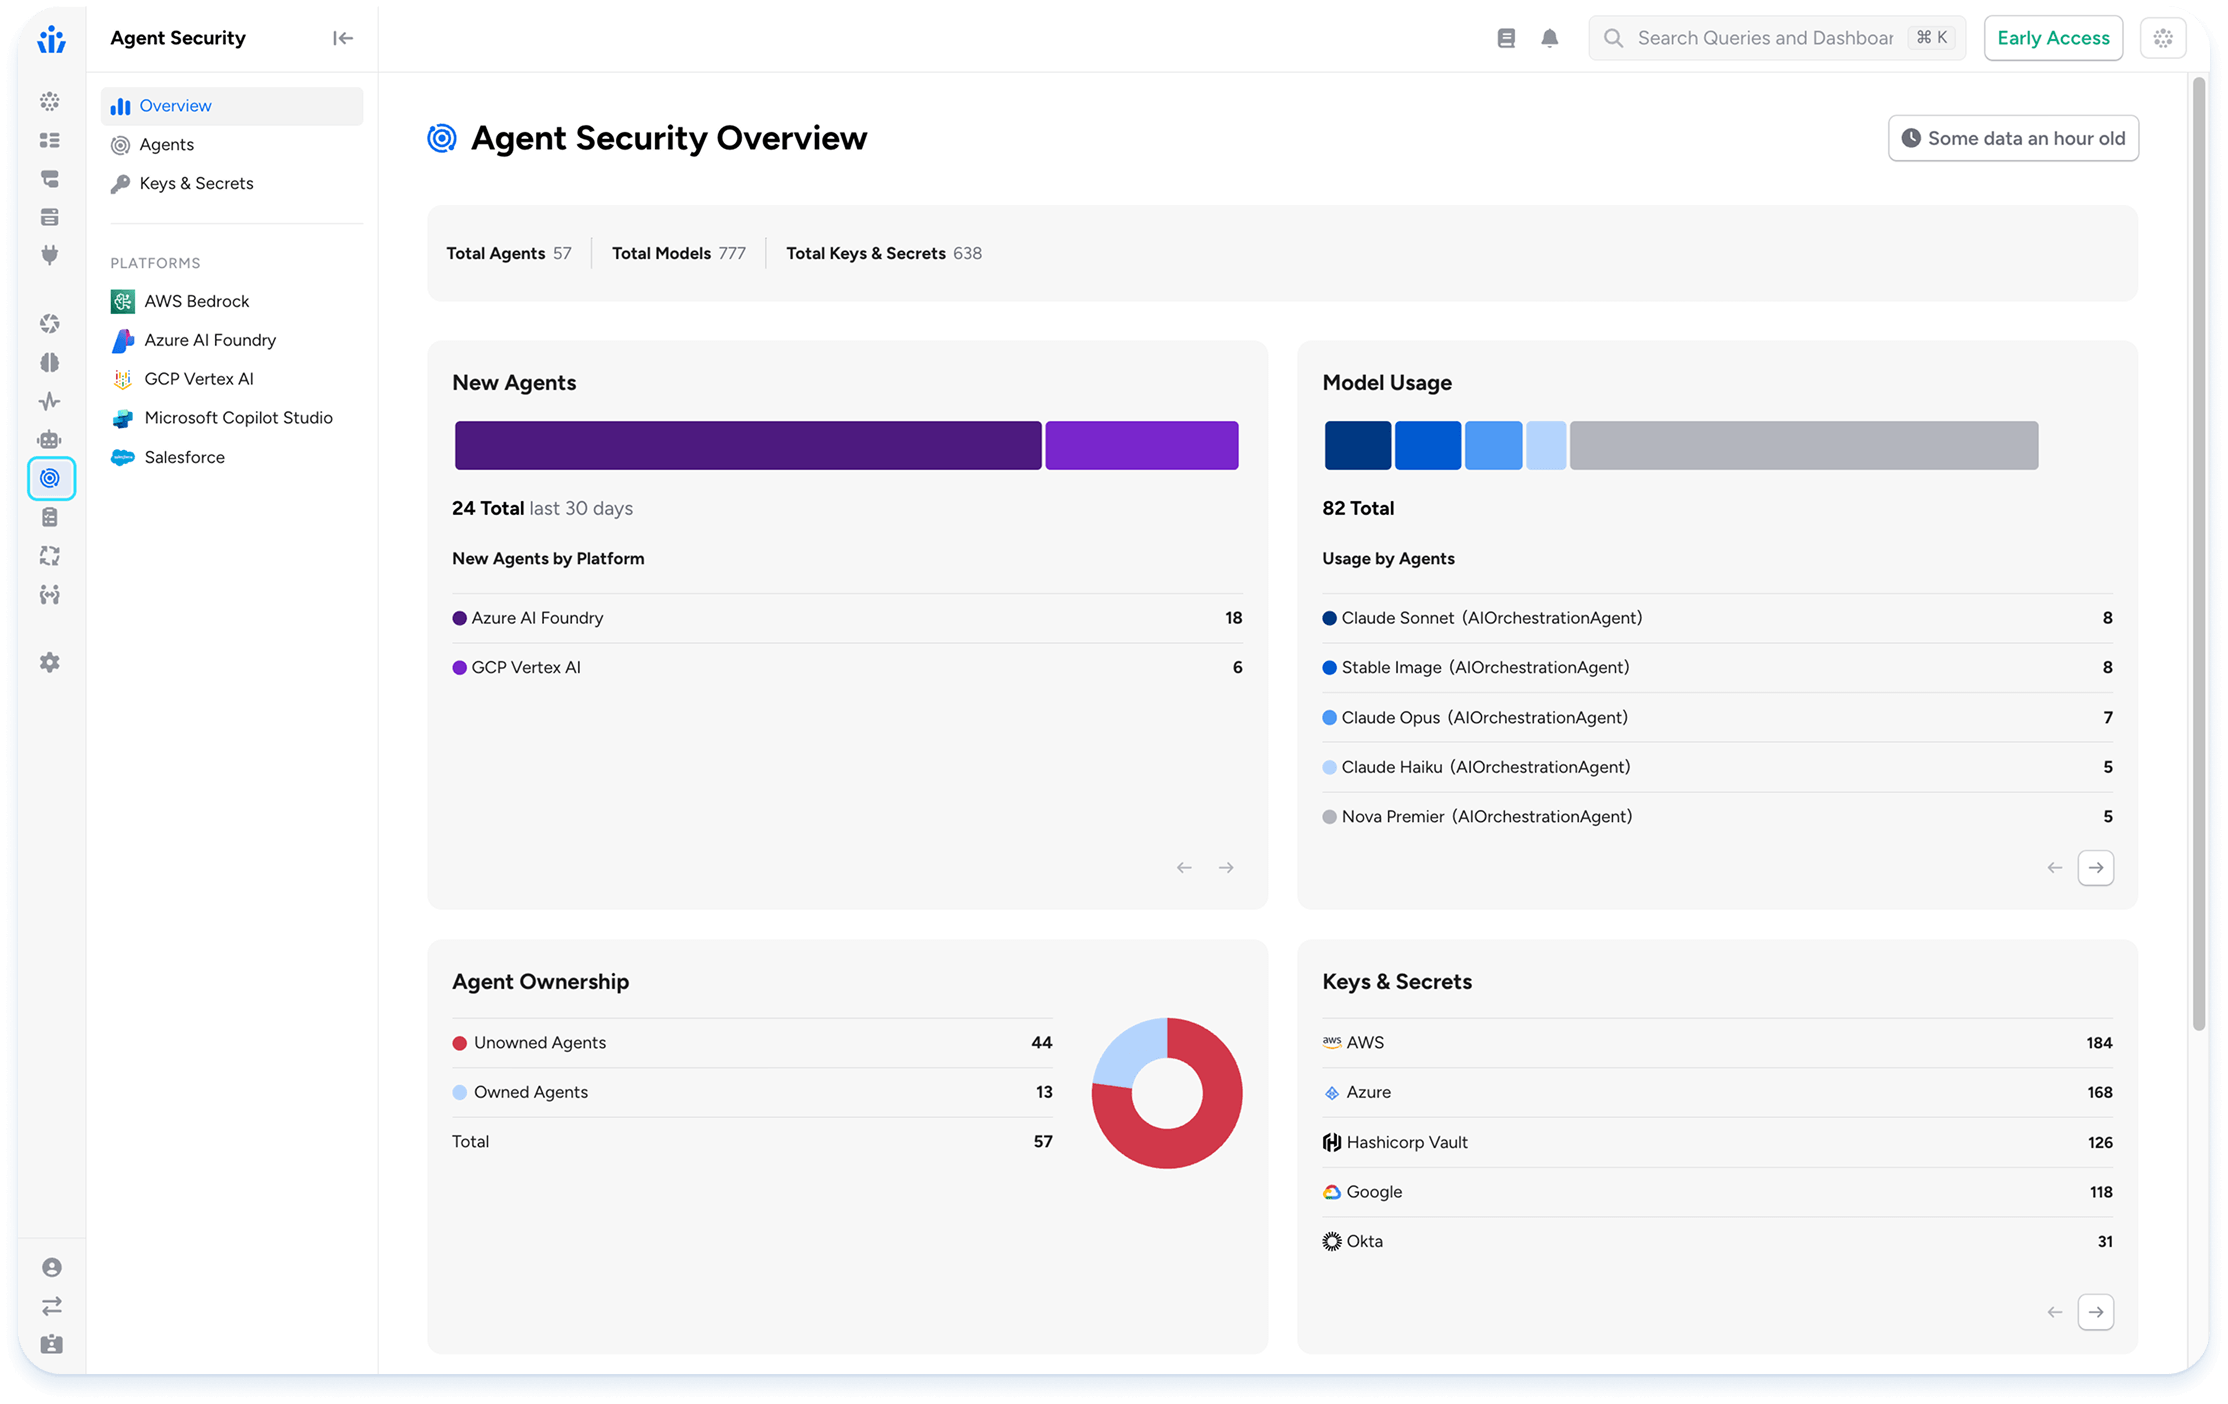Screen dimensions: 2228x1404
Task: Open the notifications bell
Action: pos(1549,38)
